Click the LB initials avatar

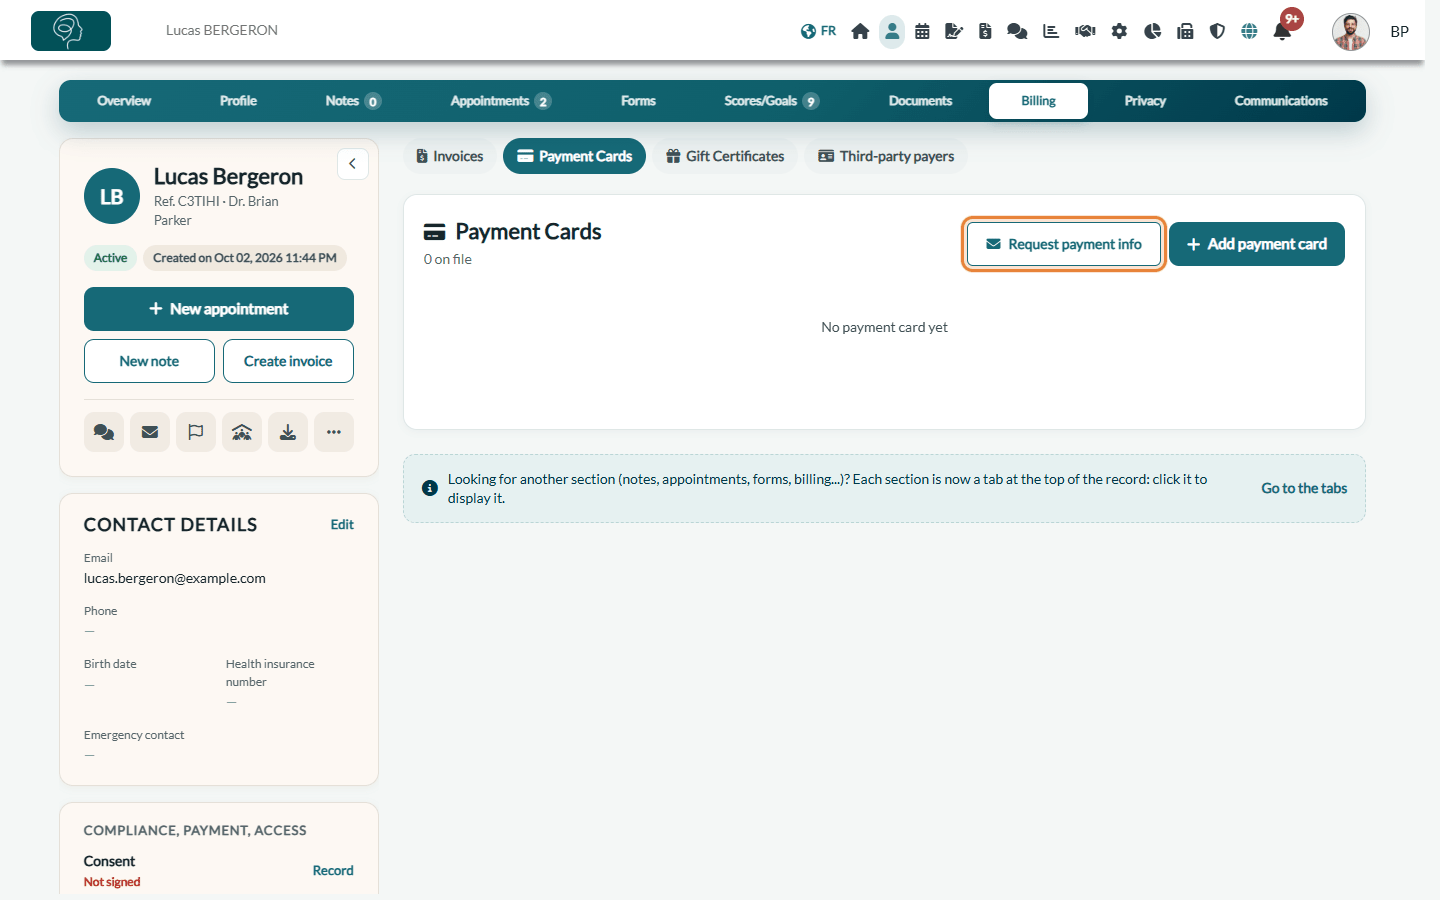coord(112,196)
